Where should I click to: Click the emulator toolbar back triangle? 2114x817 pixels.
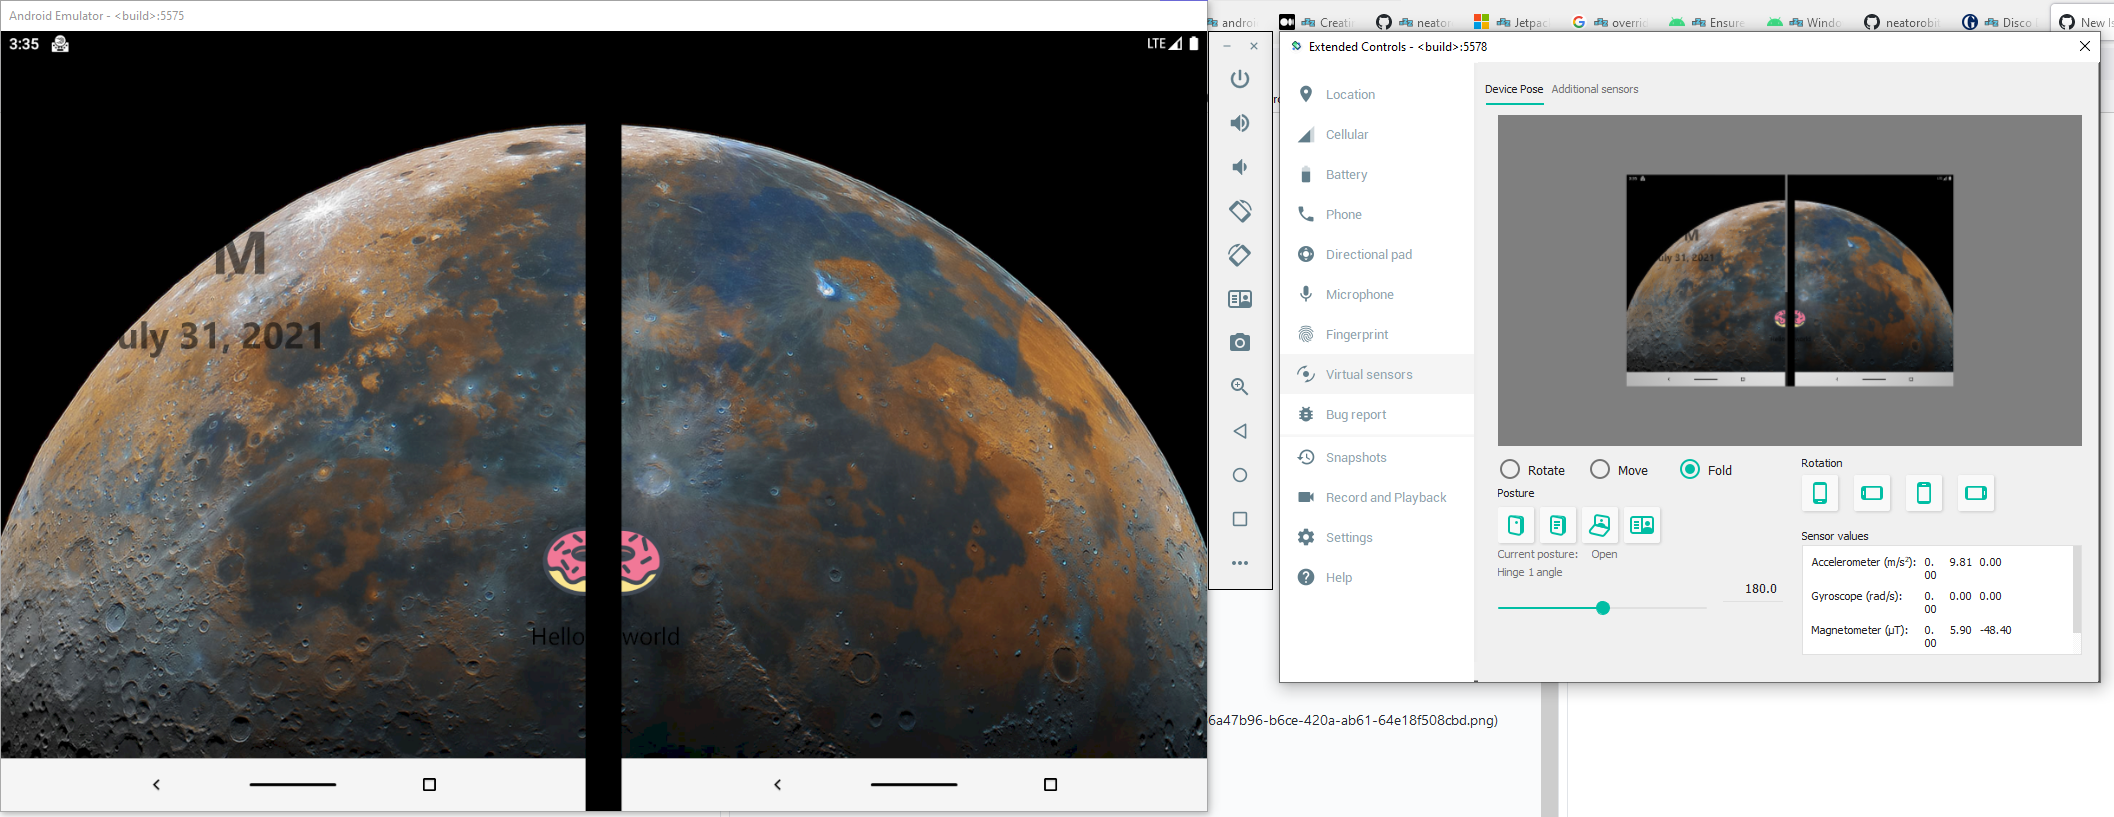pyautogui.click(x=1240, y=431)
